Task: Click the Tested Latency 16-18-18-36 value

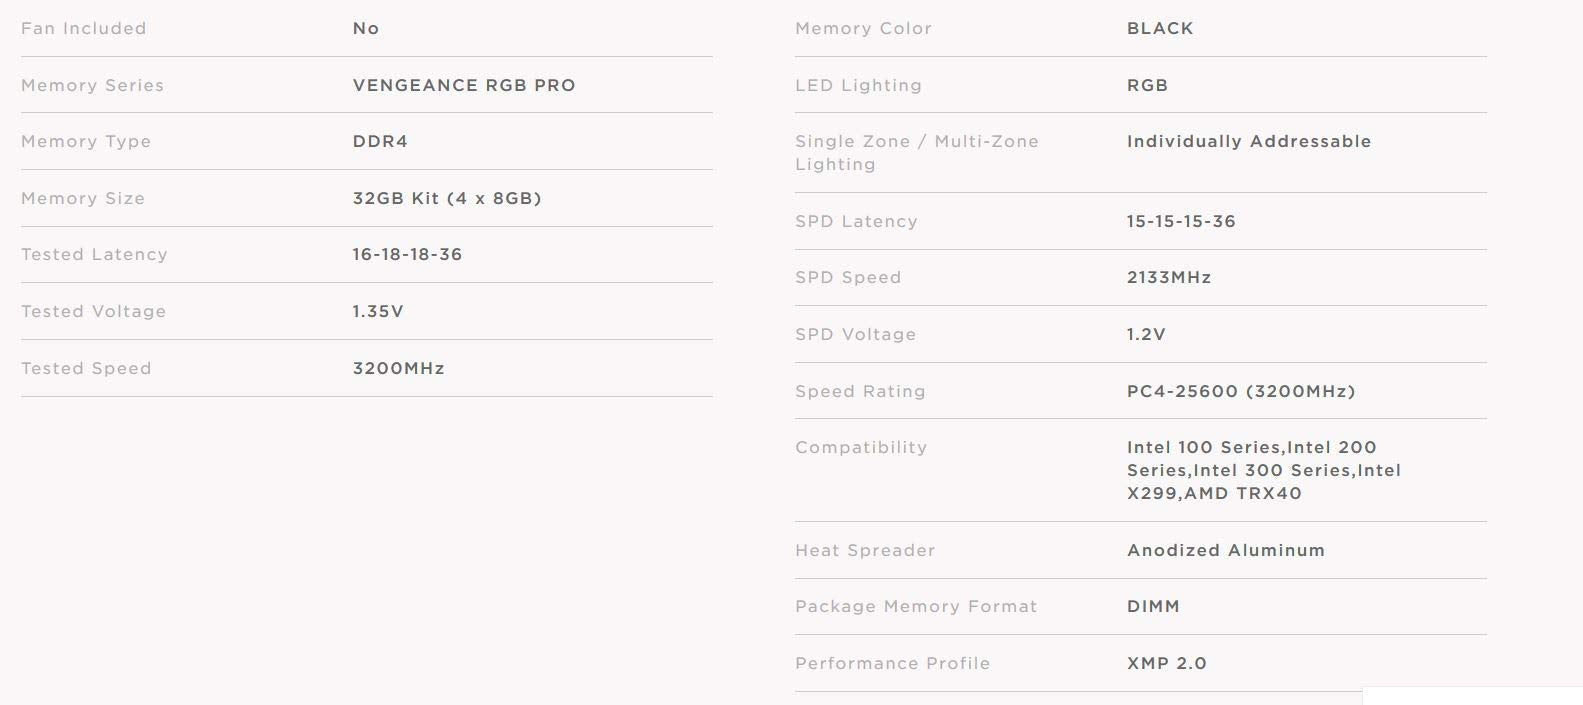Action: (x=407, y=254)
